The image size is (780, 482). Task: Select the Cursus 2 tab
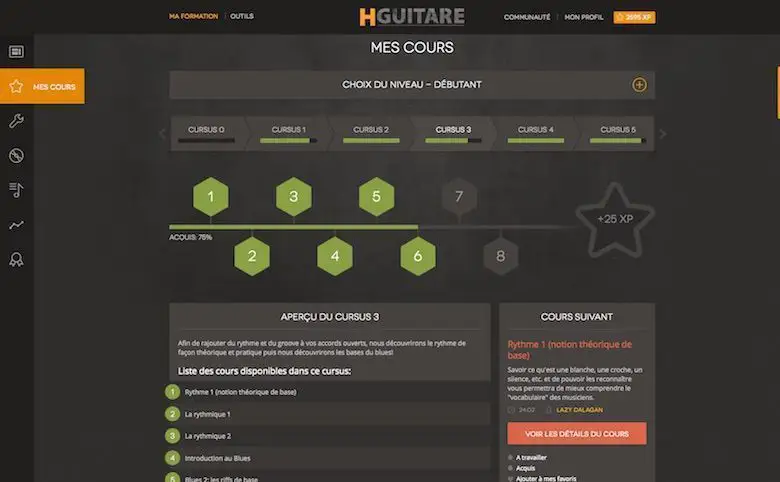pyautogui.click(x=371, y=133)
